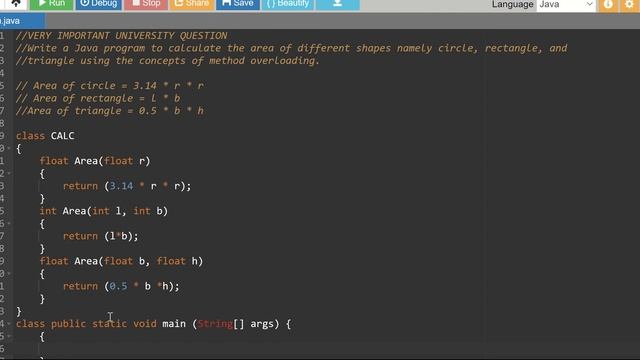640x360 pixels.
Task: Open the Language dropdown showing Java
Action: coord(566,4)
